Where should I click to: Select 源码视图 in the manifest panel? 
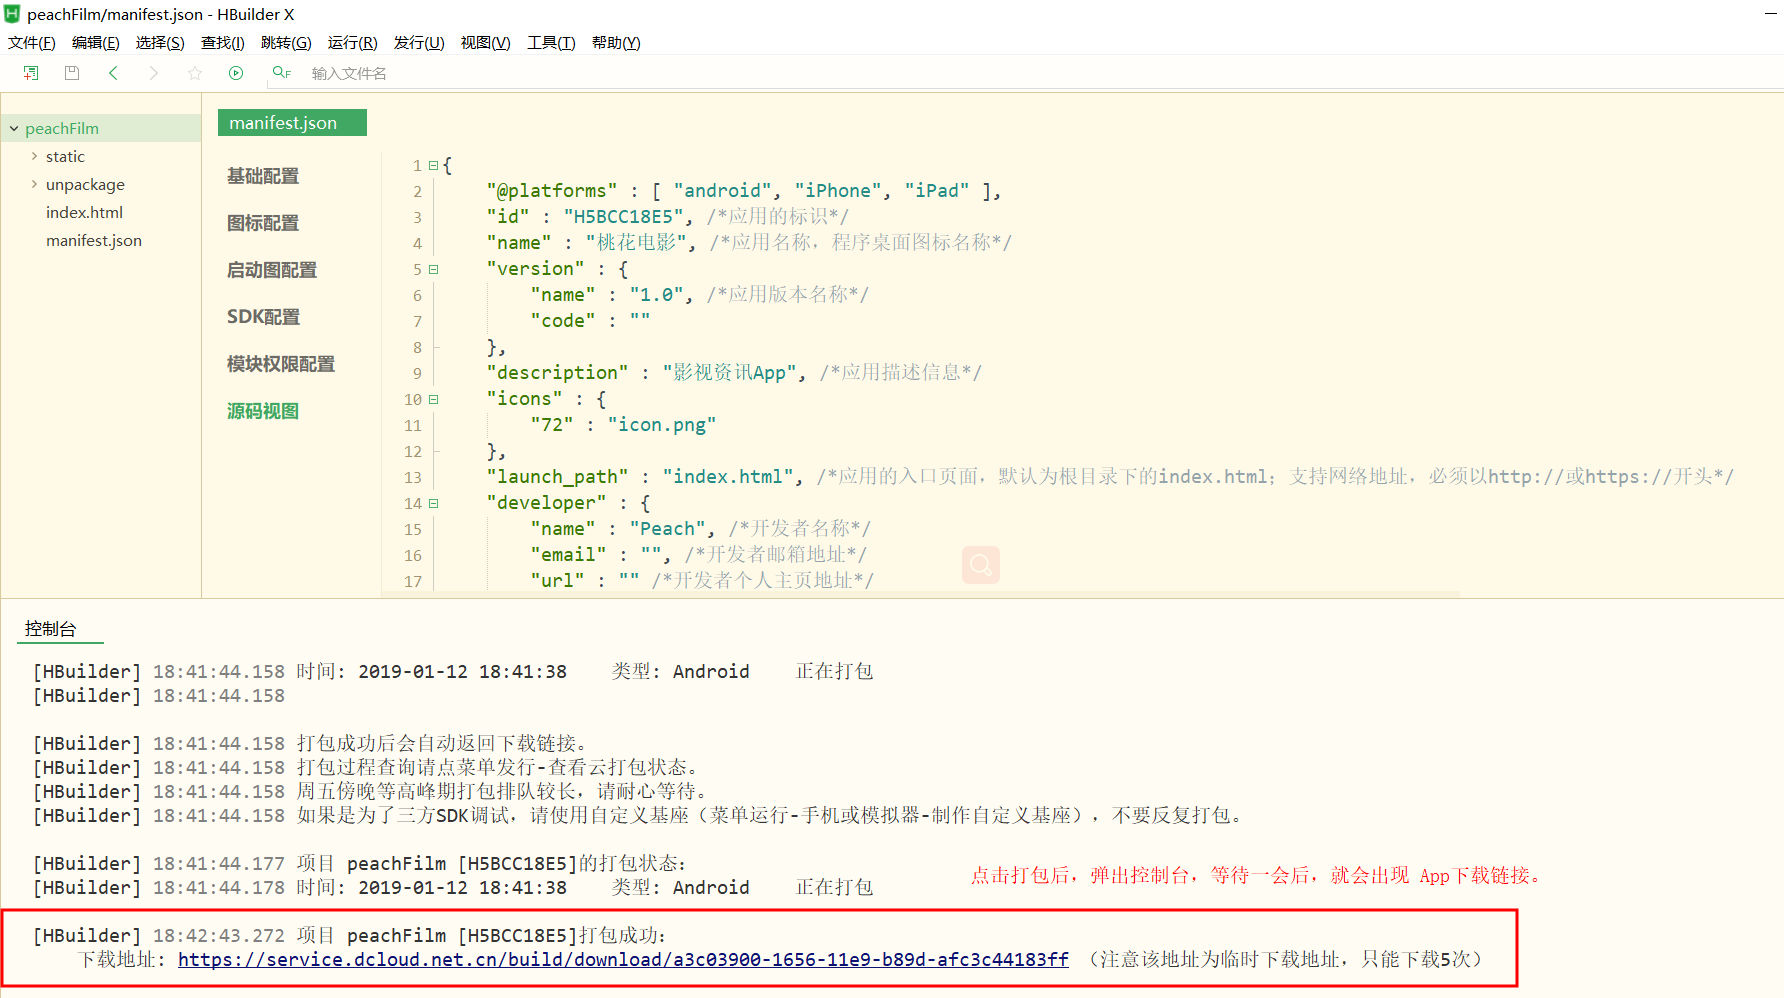262,410
